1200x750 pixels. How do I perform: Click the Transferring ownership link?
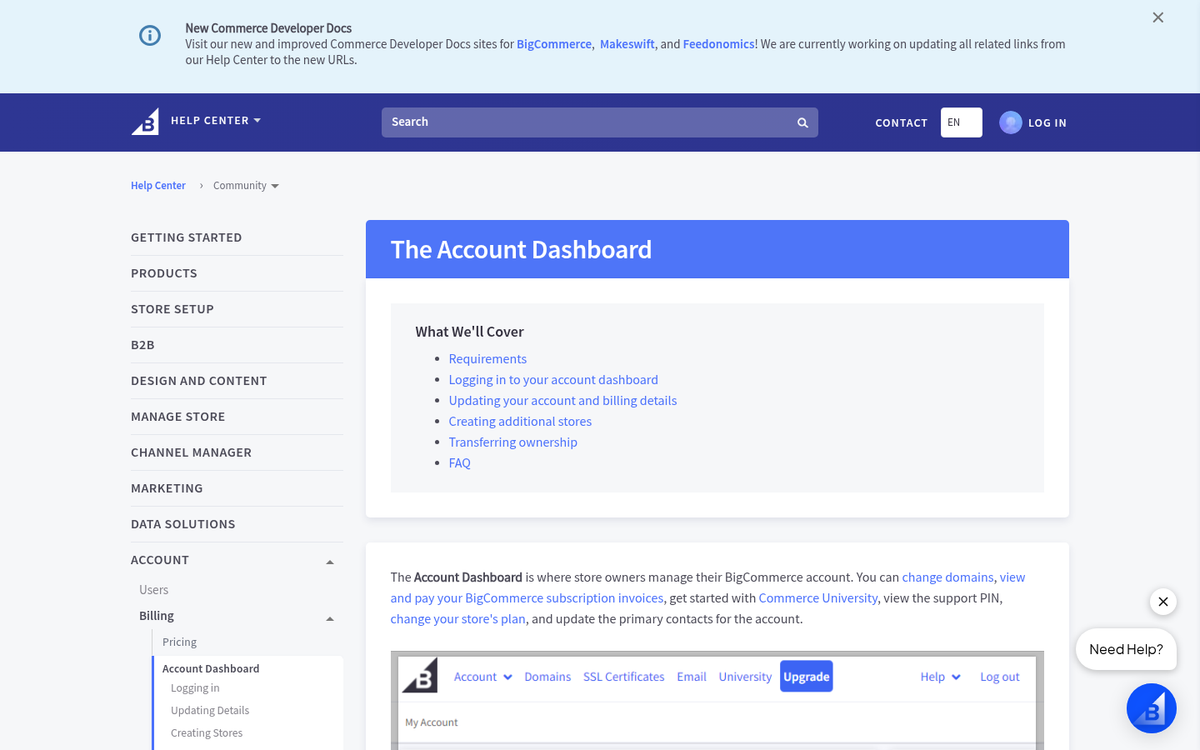513,441
